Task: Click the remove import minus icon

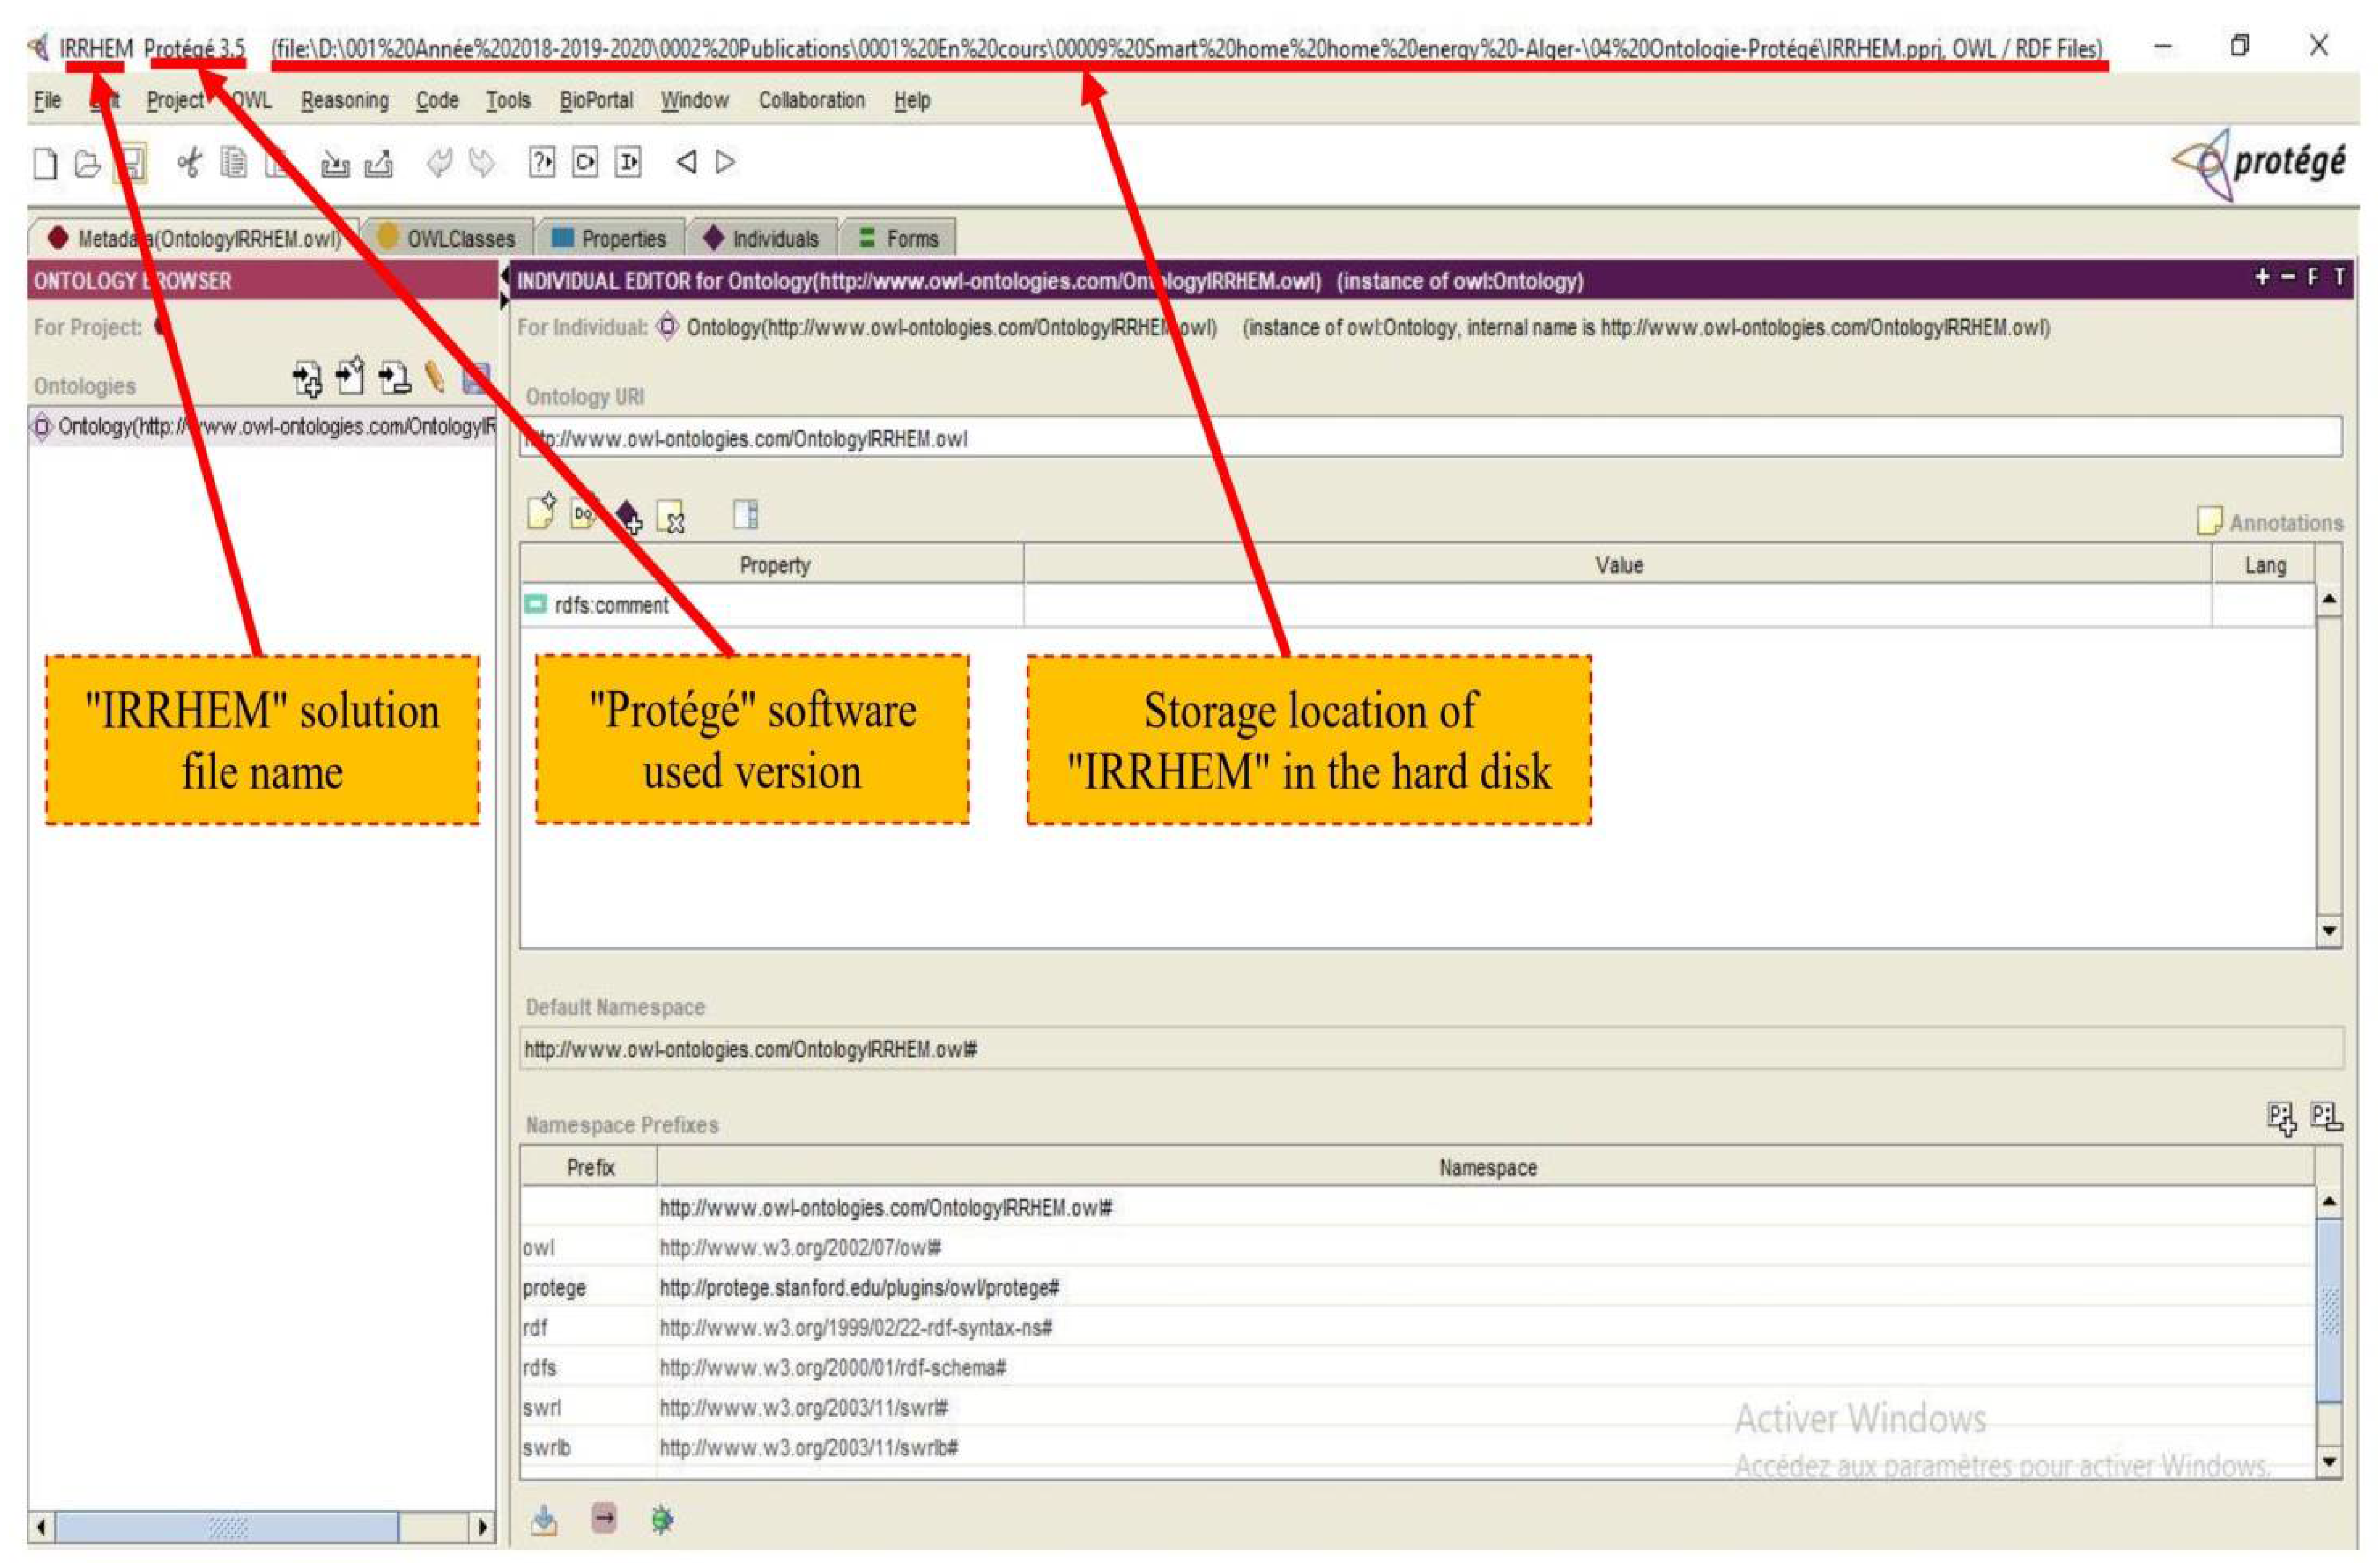Action: coord(394,378)
